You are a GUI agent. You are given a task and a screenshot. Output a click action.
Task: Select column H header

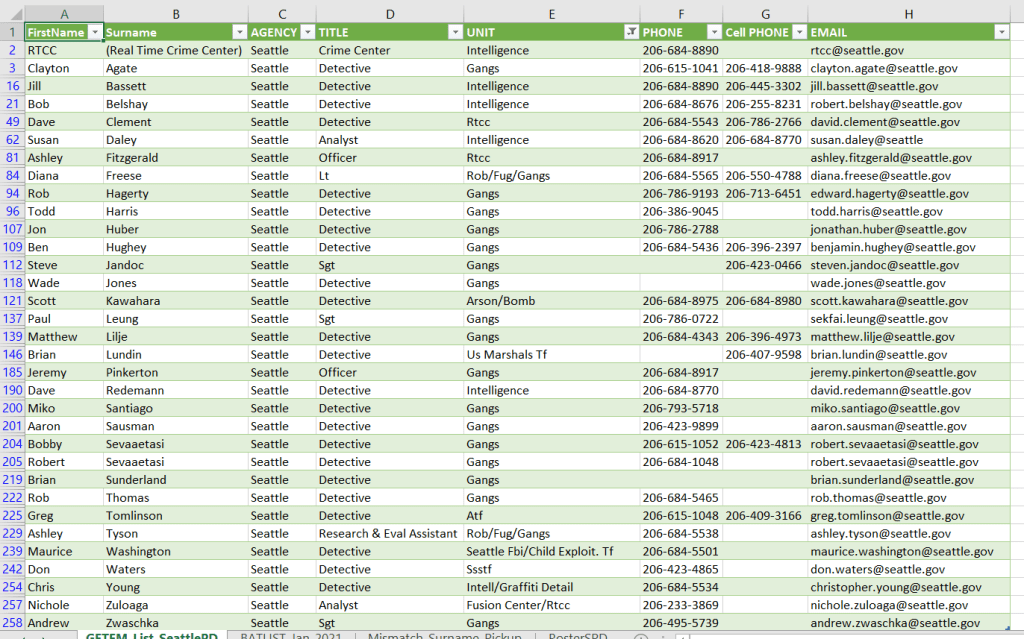(908, 13)
